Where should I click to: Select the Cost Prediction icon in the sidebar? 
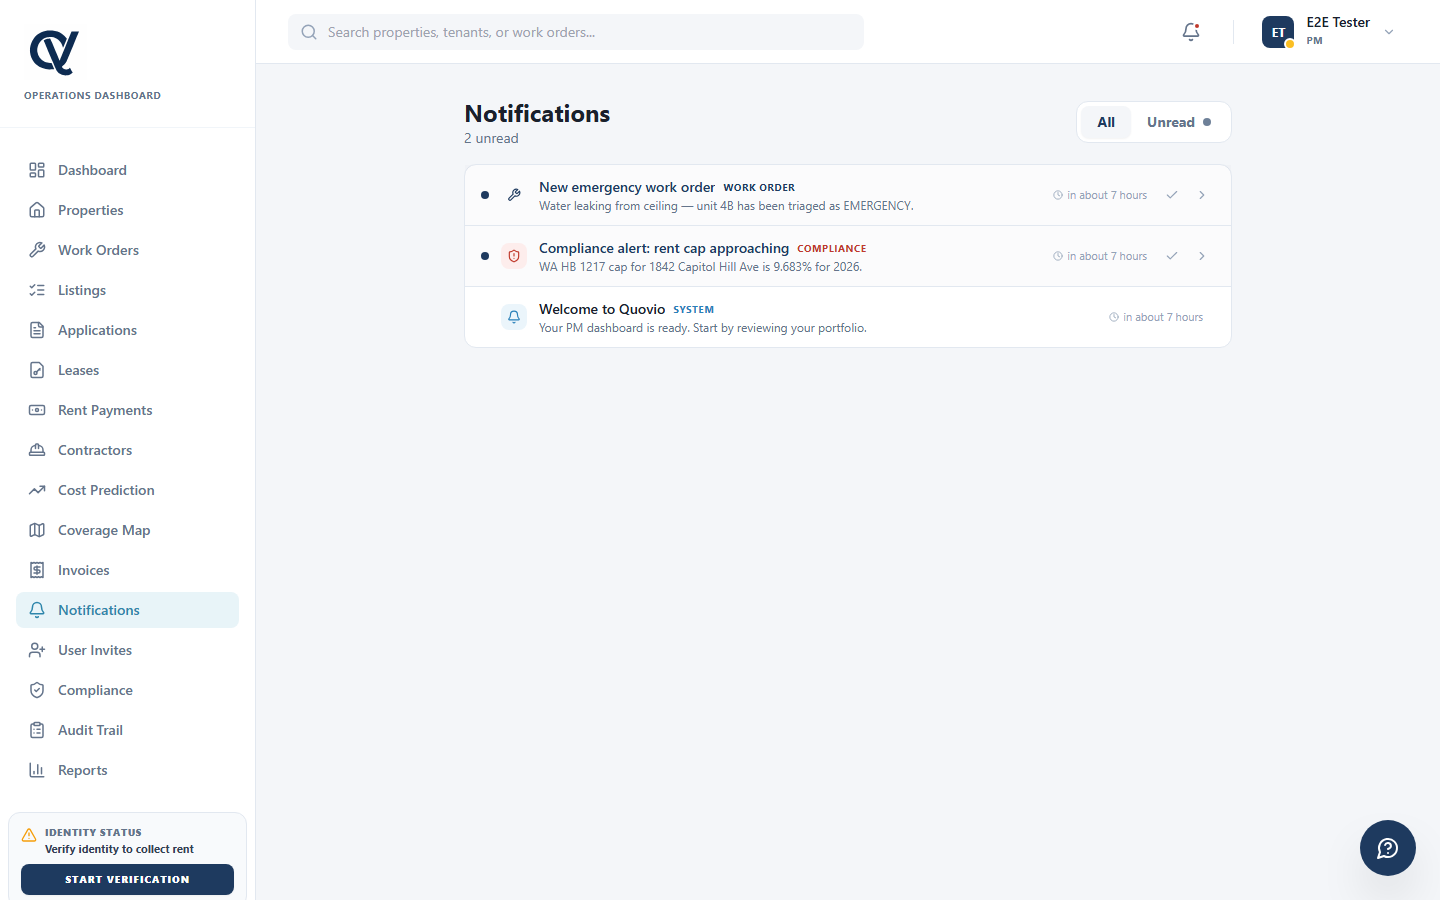[36, 490]
